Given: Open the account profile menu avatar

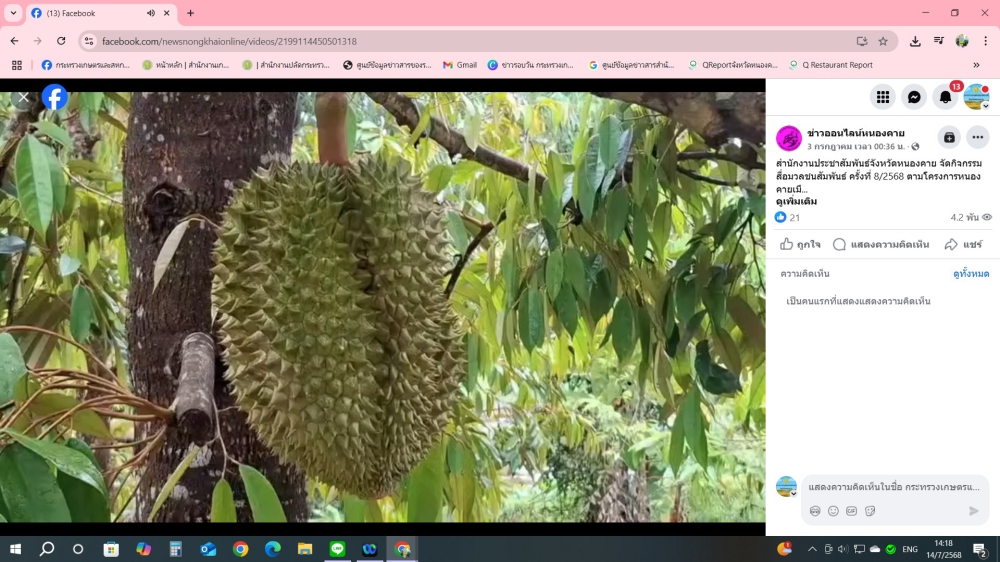Looking at the screenshot, I should tap(976, 97).
